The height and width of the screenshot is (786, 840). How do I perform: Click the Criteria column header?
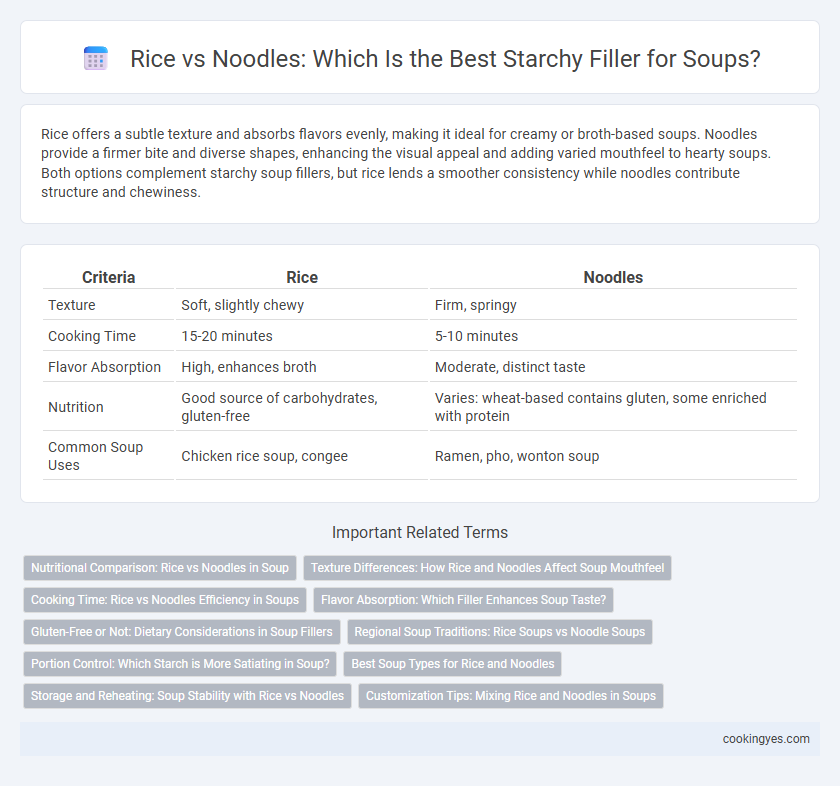[x=108, y=277]
